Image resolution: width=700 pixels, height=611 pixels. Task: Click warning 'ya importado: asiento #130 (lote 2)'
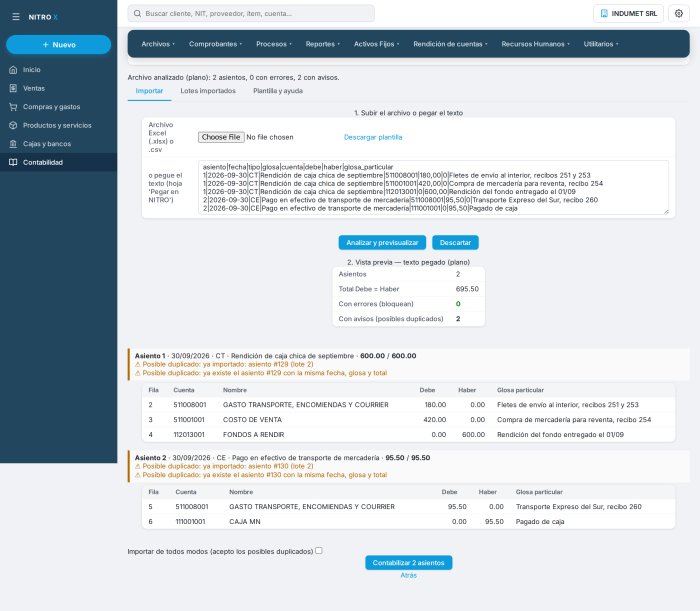(224, 466)
